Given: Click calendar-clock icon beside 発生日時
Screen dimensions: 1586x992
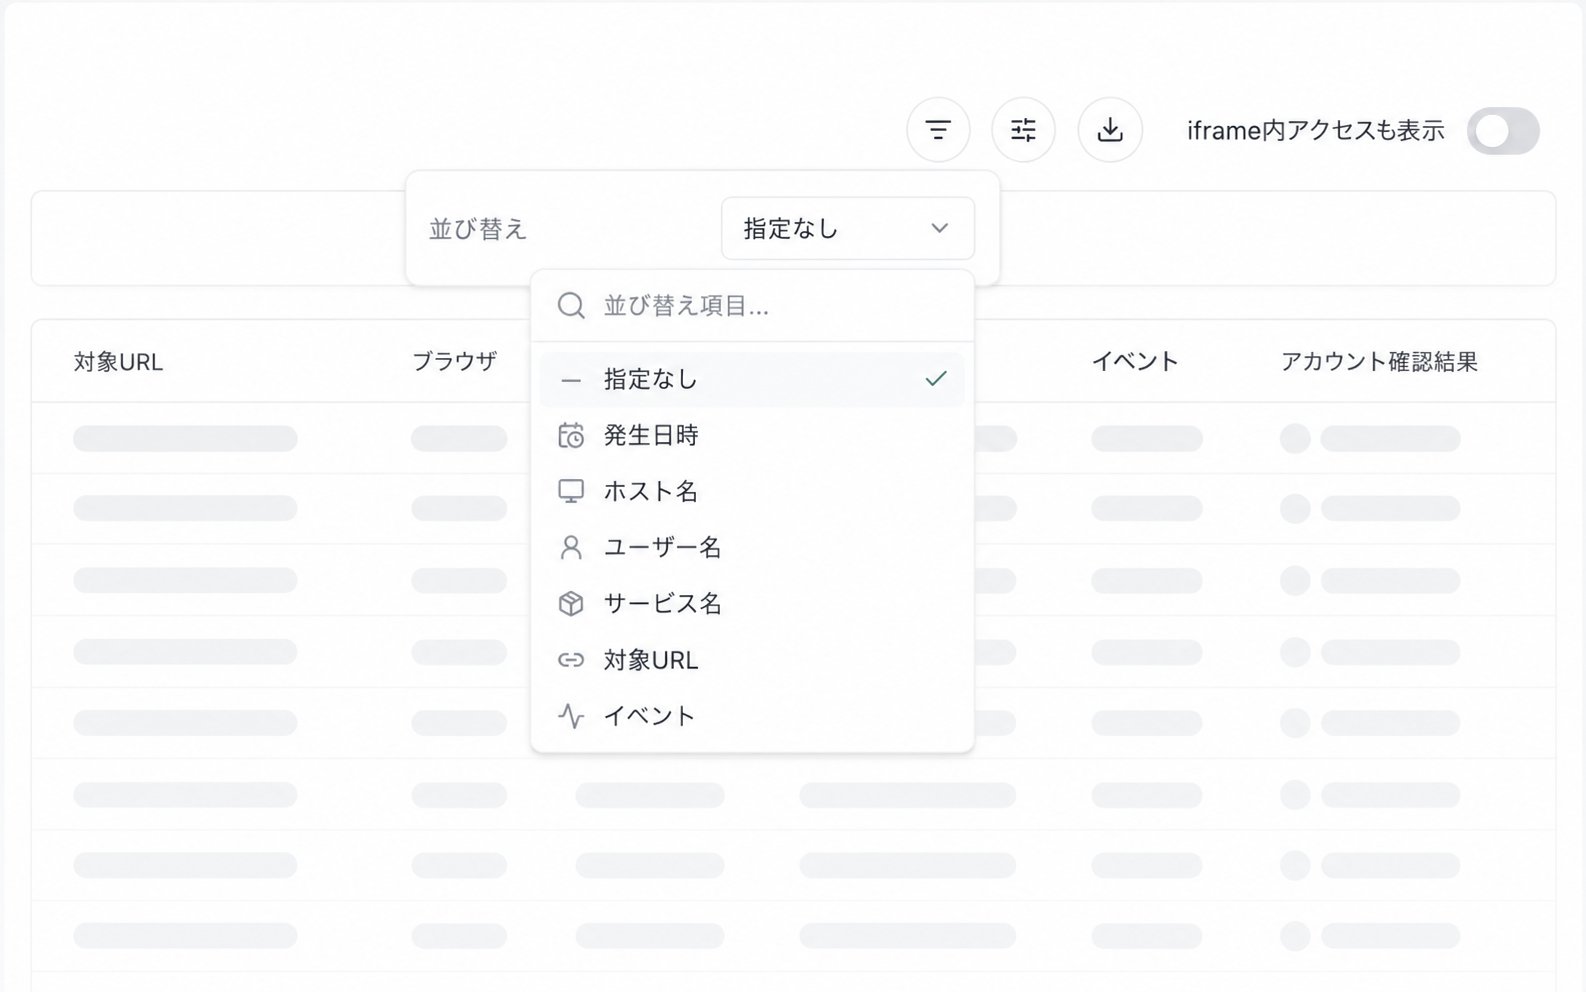Looking at the screenshot, I should coord(571,435).
